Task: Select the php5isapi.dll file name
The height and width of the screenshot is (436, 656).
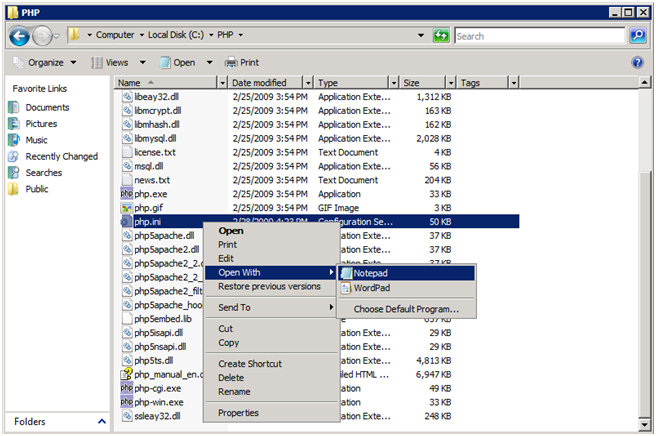Action: (x=159, y=333)
